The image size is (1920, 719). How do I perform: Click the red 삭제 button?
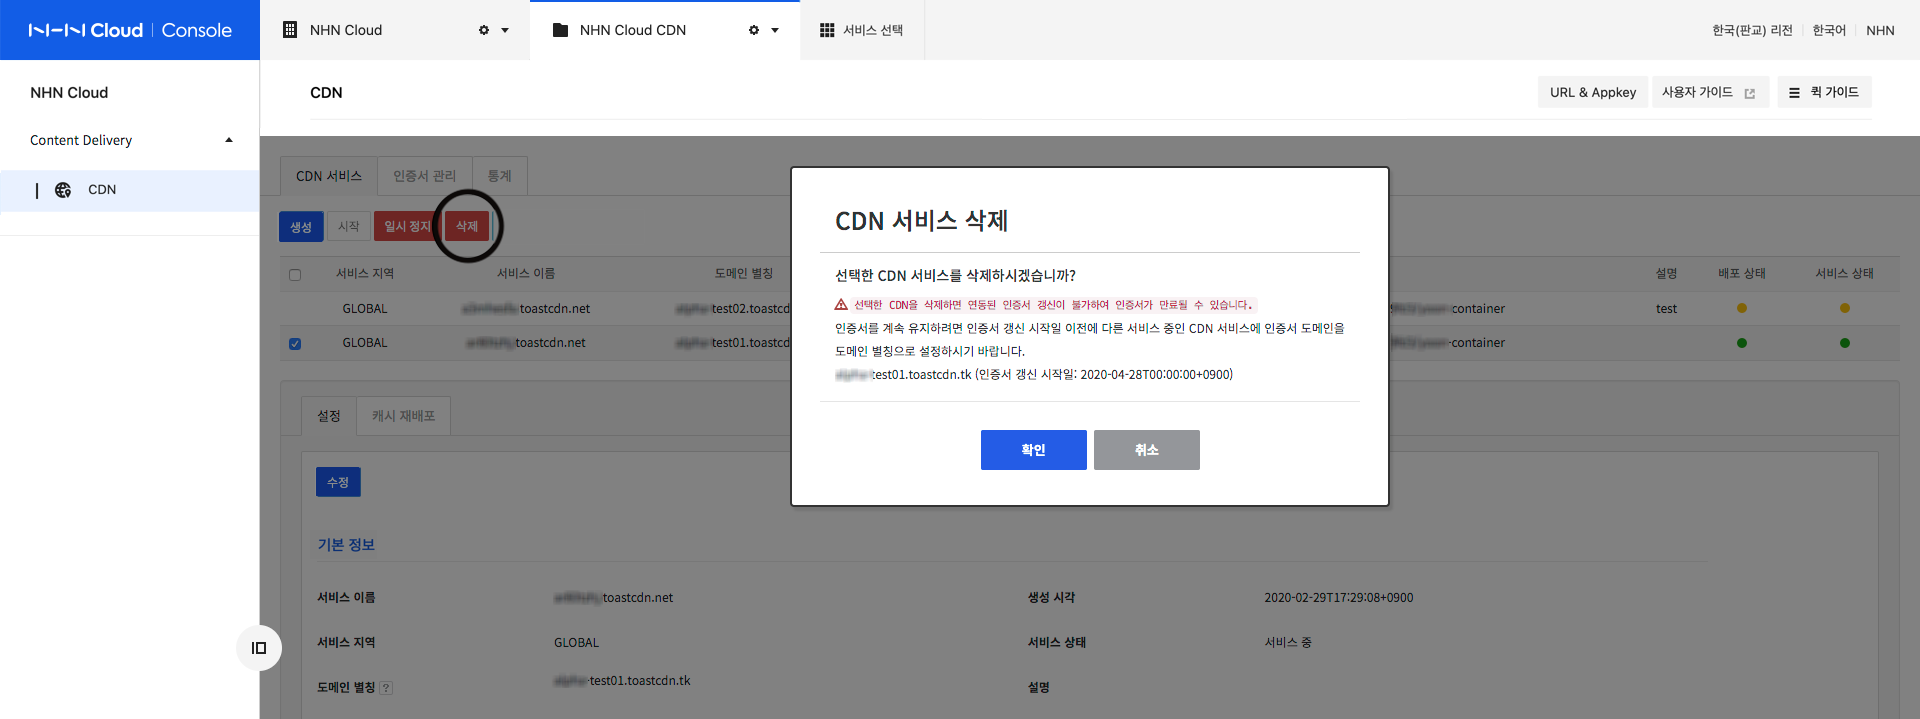[x=467, y=227]
